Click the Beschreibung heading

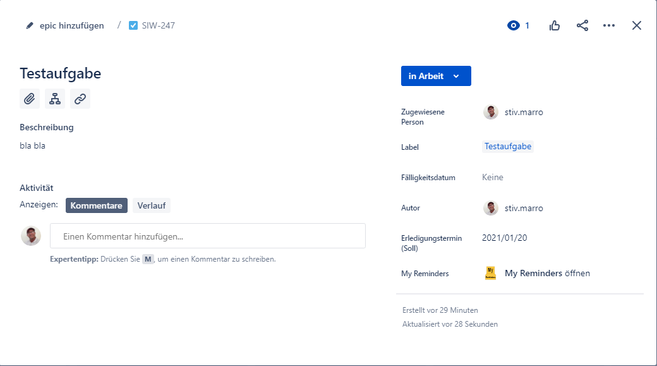click(x=47, y=127)
